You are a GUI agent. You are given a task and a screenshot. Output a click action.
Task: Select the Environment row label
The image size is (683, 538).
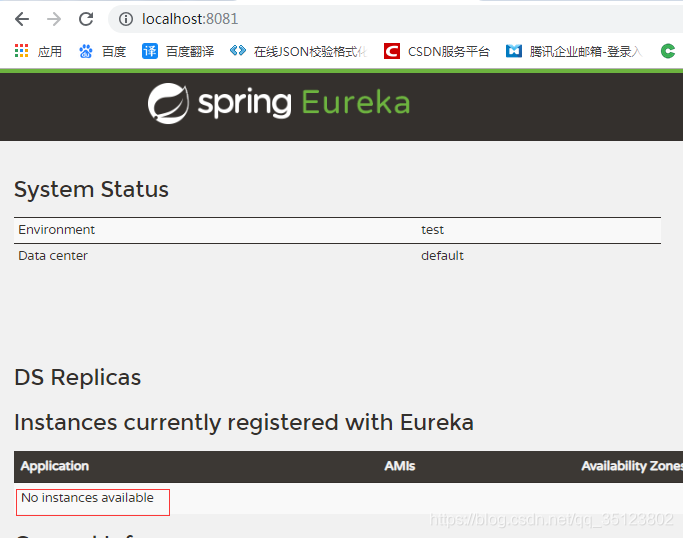[57, 230]
